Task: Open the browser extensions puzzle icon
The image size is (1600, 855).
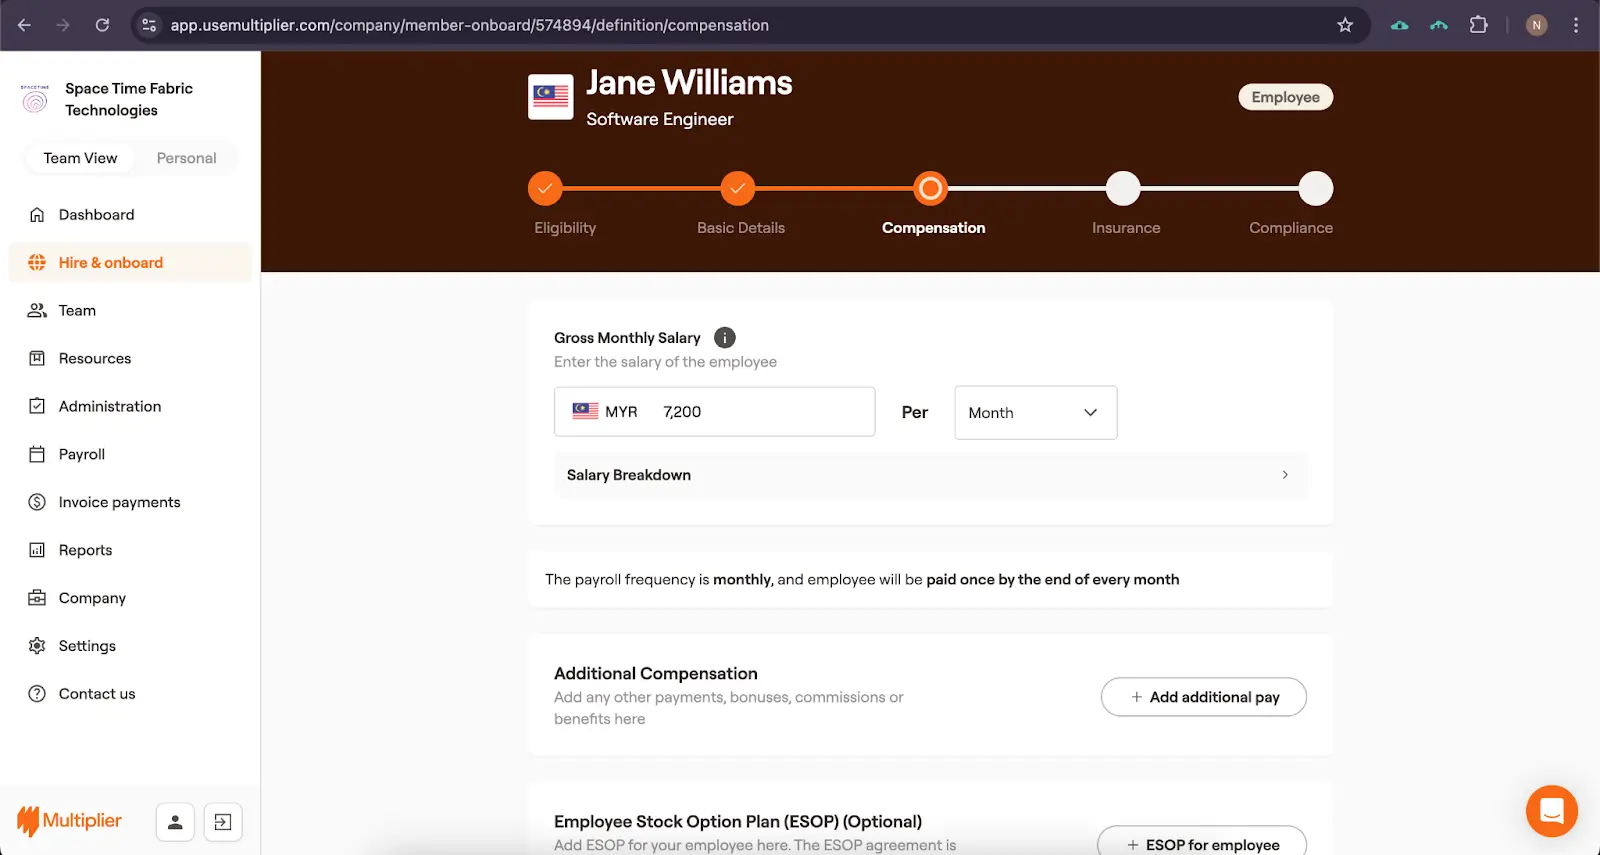Action: click(x=1479, y=25)
